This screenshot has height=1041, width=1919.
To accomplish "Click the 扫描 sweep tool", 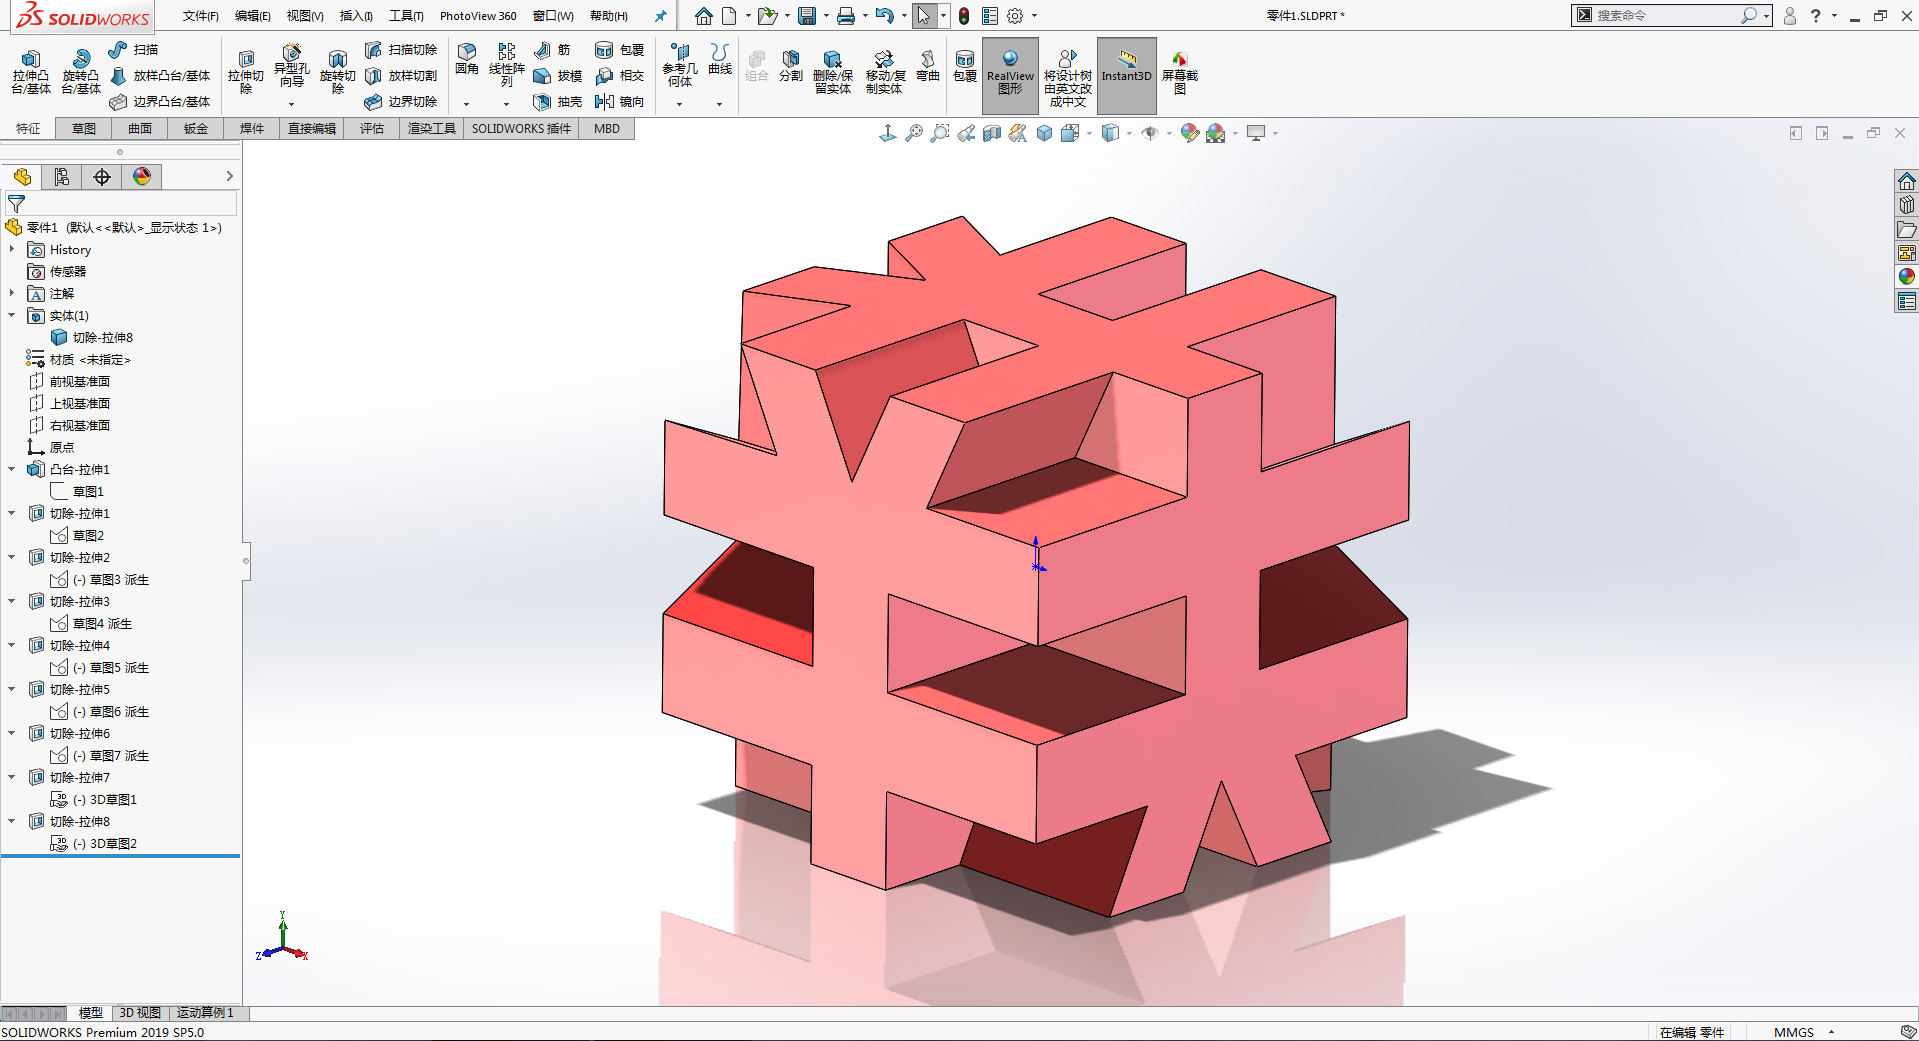I will click(134, 50).
